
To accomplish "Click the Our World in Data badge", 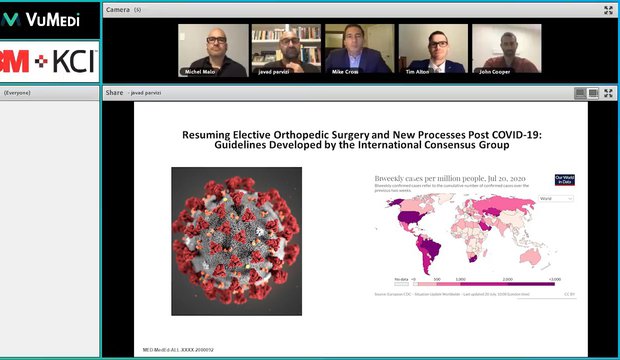I will [x=565, y=180].
